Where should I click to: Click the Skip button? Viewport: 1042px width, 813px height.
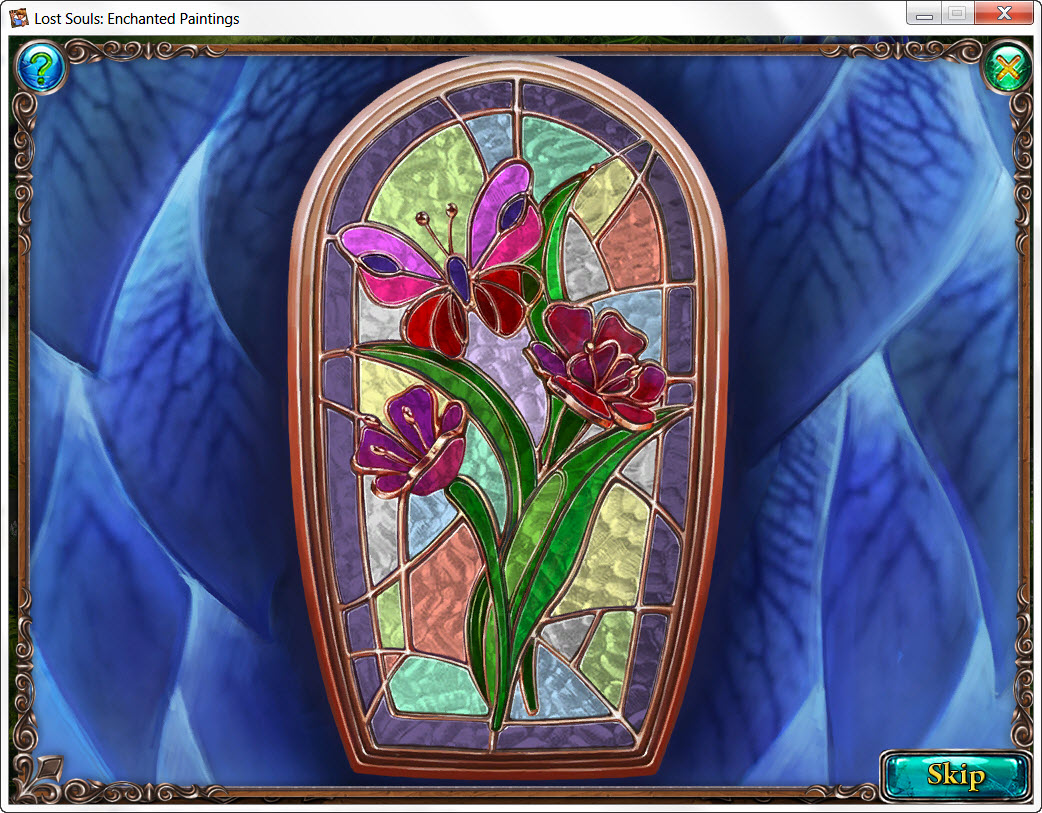pos(955,775)
